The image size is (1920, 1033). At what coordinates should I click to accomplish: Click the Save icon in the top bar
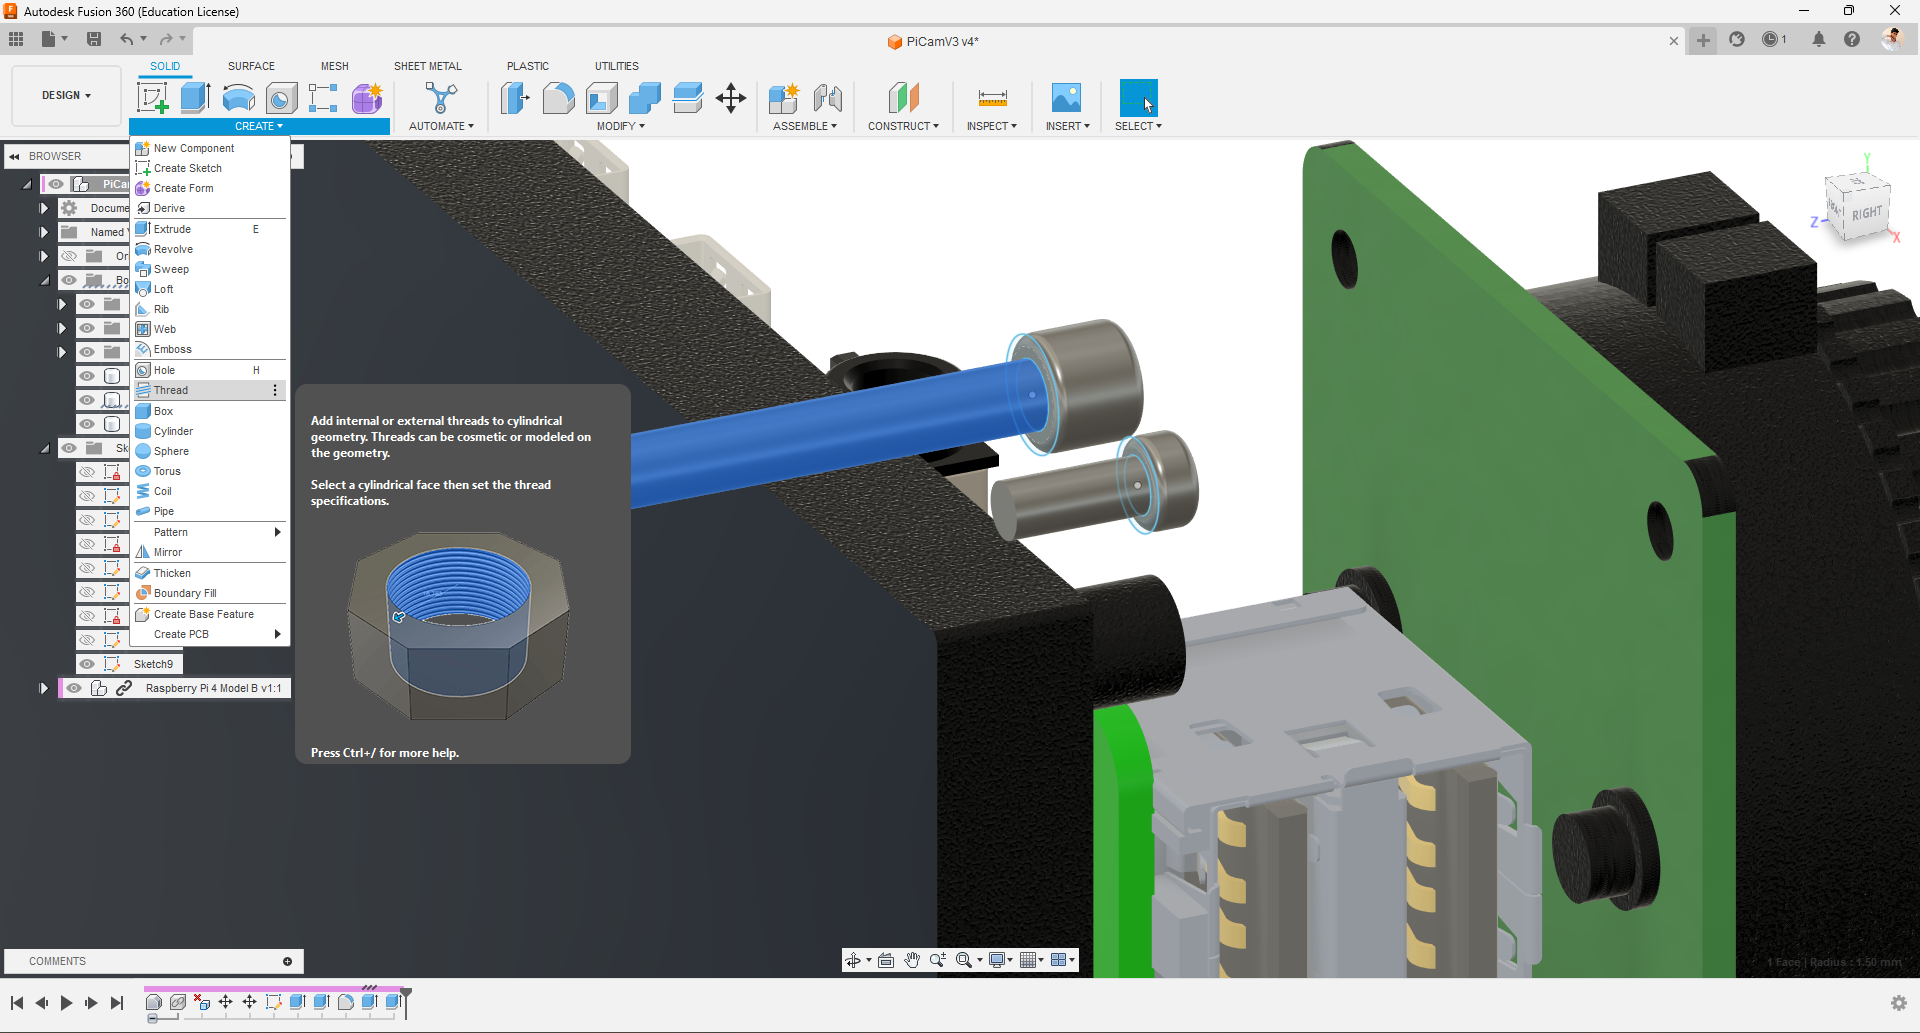[94, 39]
